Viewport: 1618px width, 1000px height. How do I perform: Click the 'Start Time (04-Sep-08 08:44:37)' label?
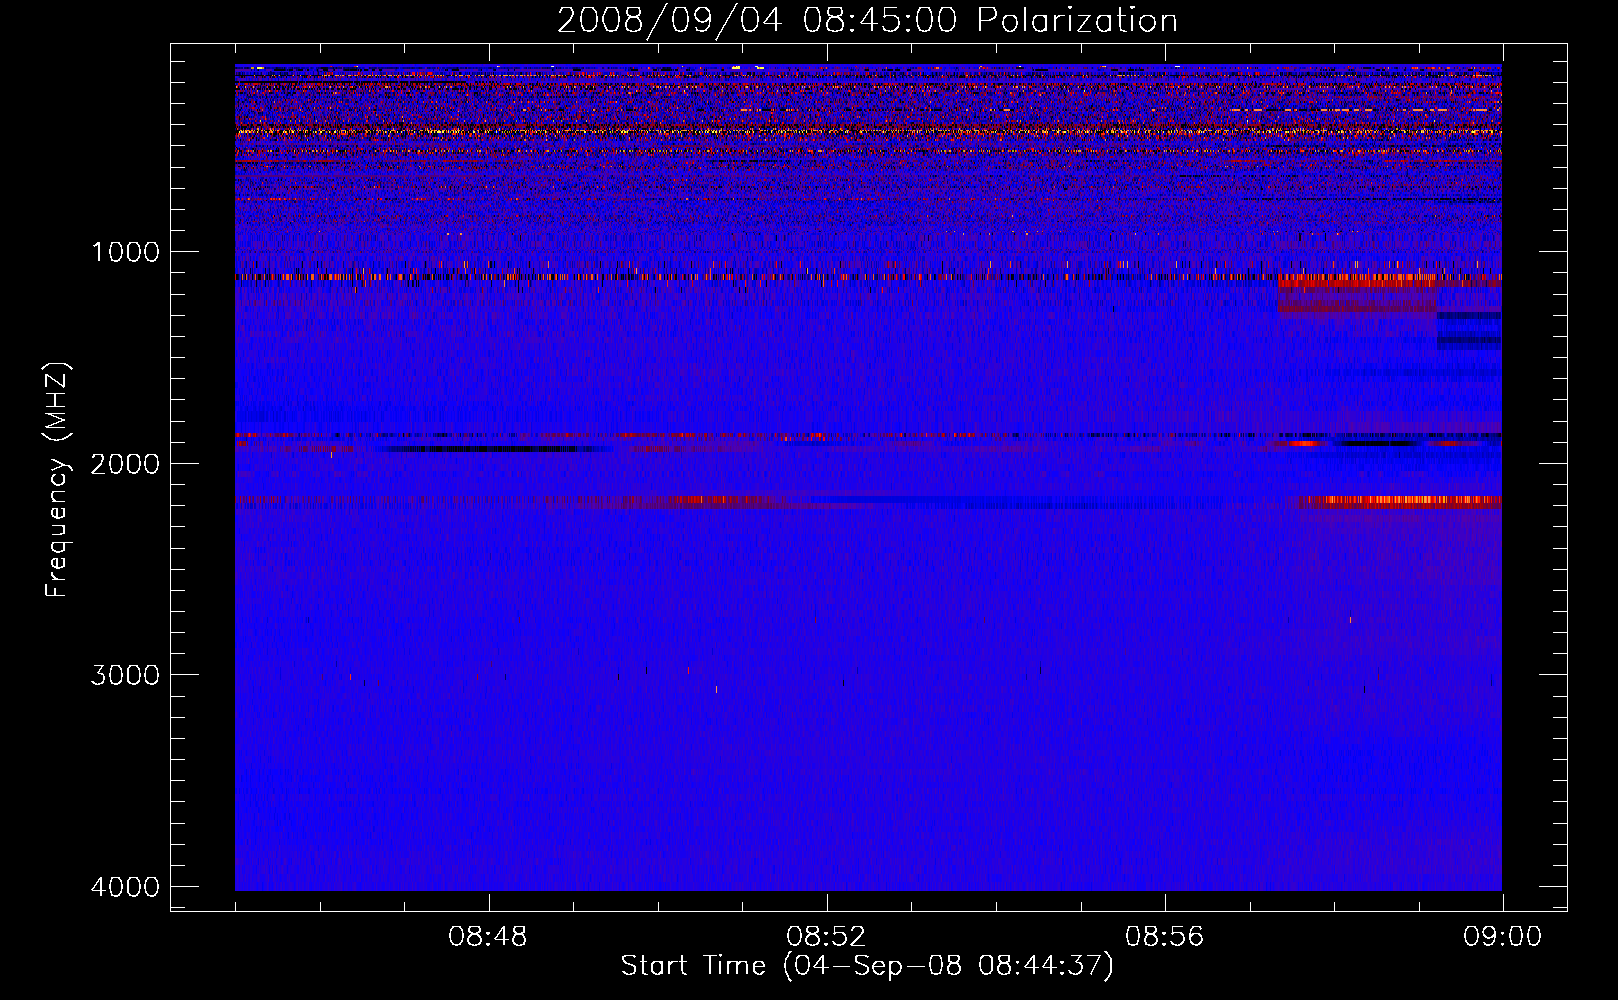point(867,966)
